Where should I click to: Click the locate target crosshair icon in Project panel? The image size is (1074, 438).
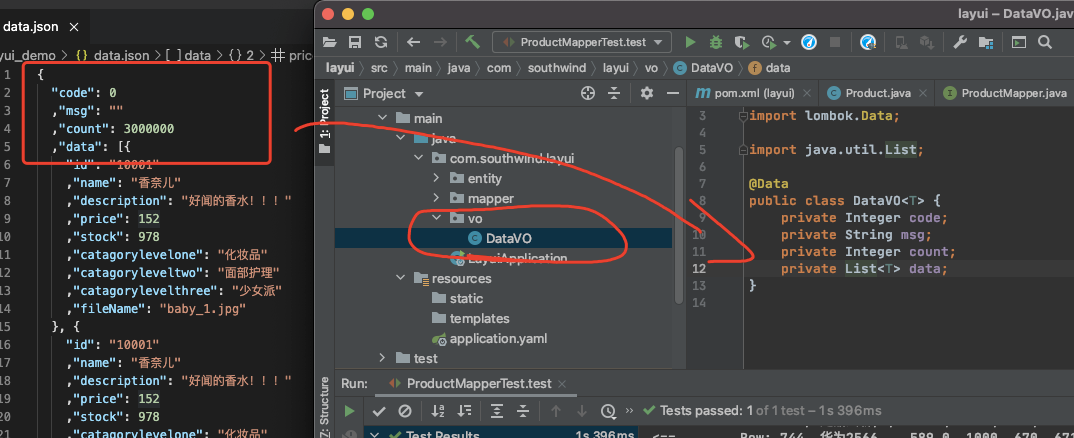pyautogui.click(x=588, y=93)
